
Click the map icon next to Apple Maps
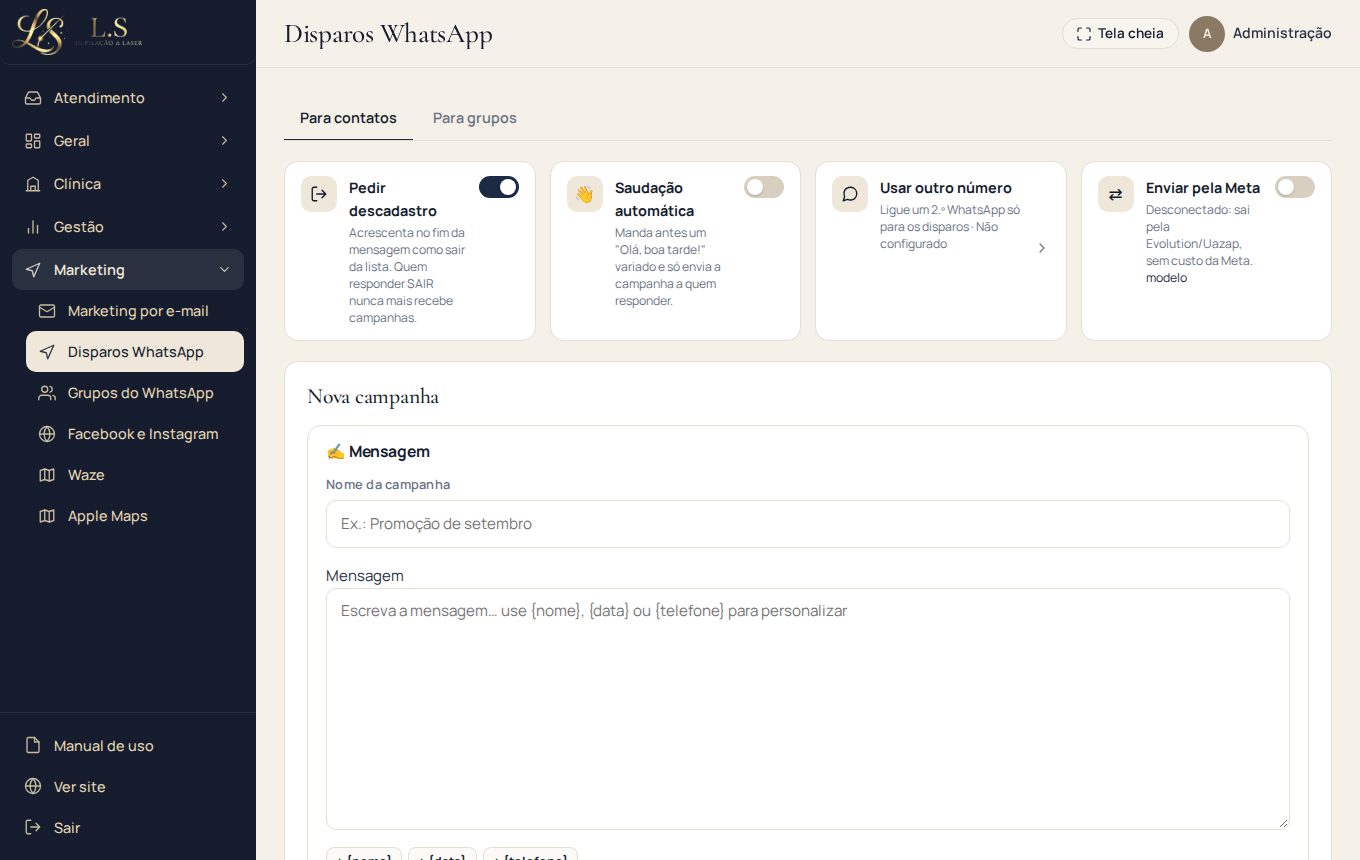click(x=47, y=516)
